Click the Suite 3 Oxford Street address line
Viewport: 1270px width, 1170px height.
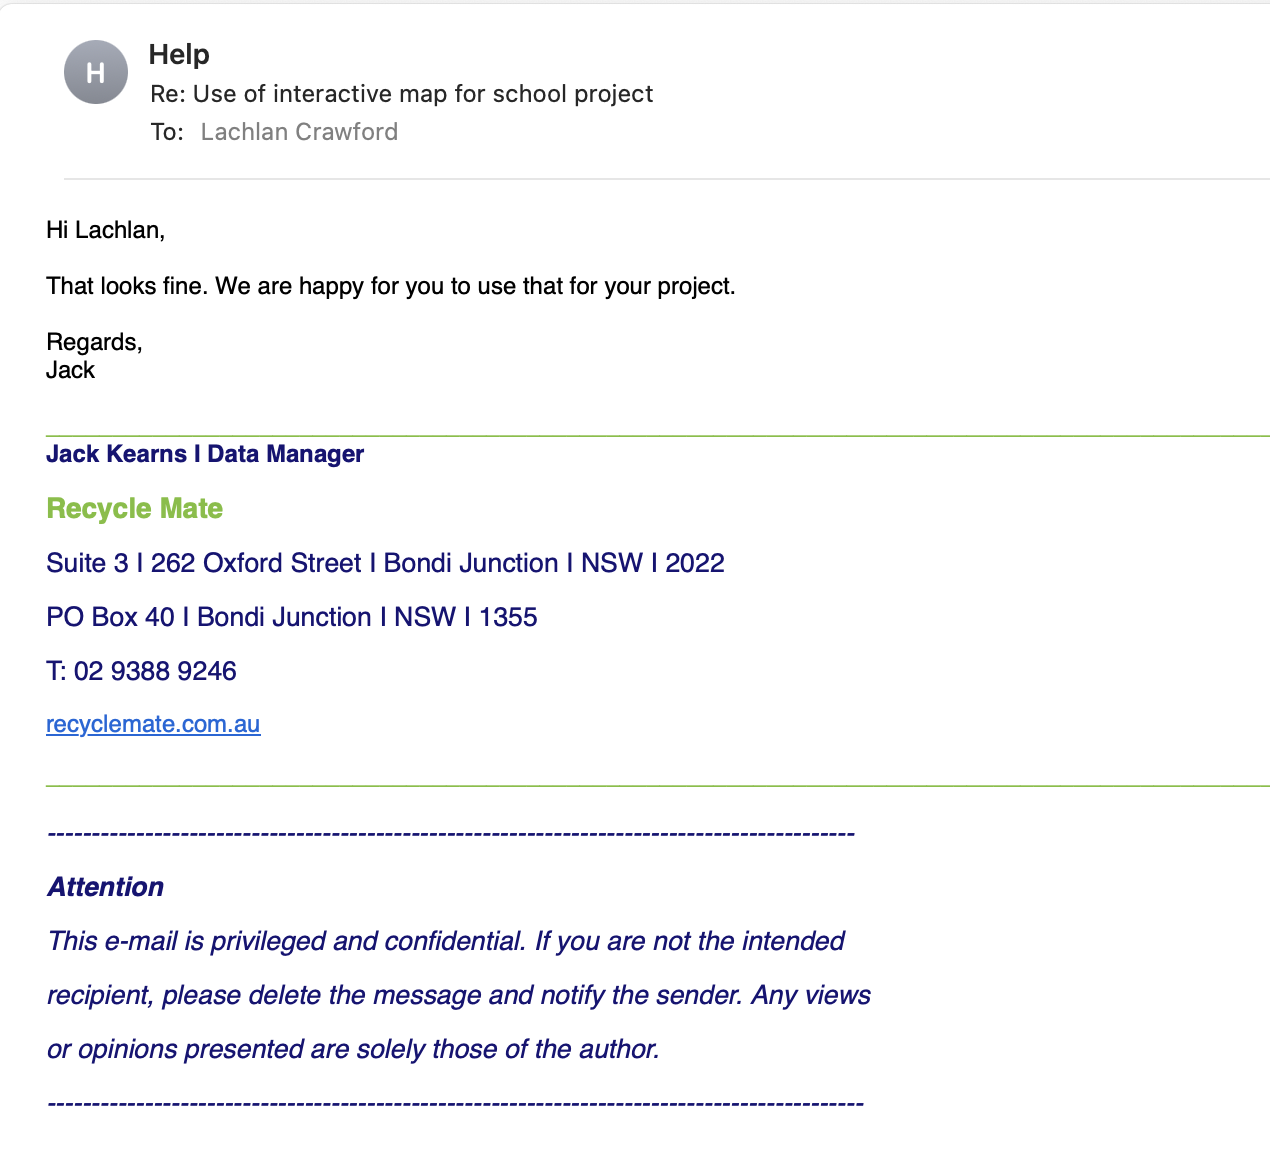385,563
